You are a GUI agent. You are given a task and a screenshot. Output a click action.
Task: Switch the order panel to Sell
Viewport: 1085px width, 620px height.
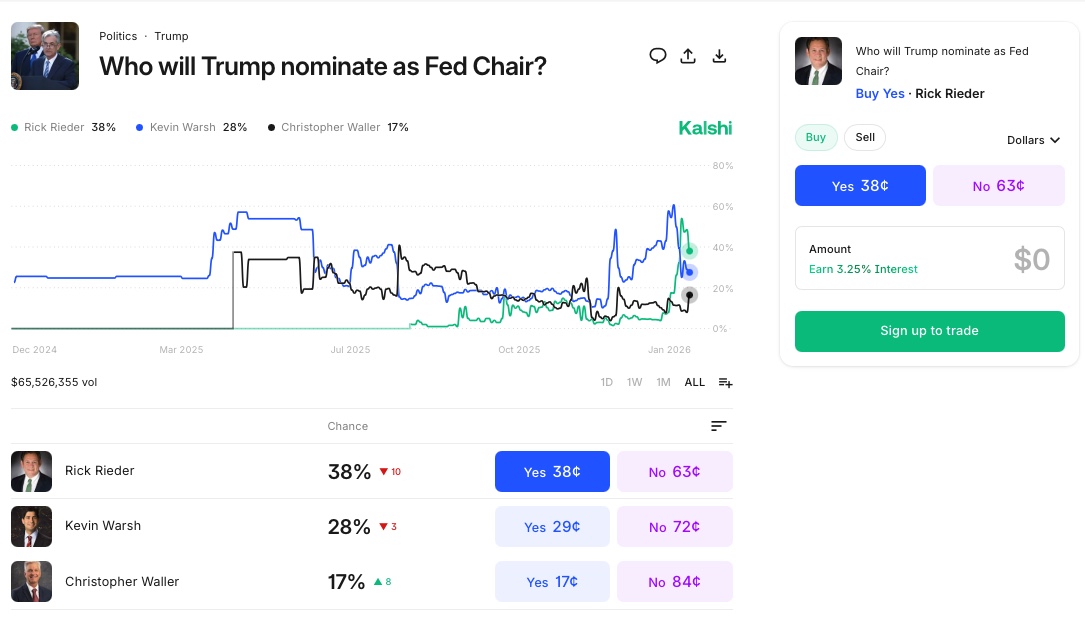pyautogui.click(x=865, y=137)
